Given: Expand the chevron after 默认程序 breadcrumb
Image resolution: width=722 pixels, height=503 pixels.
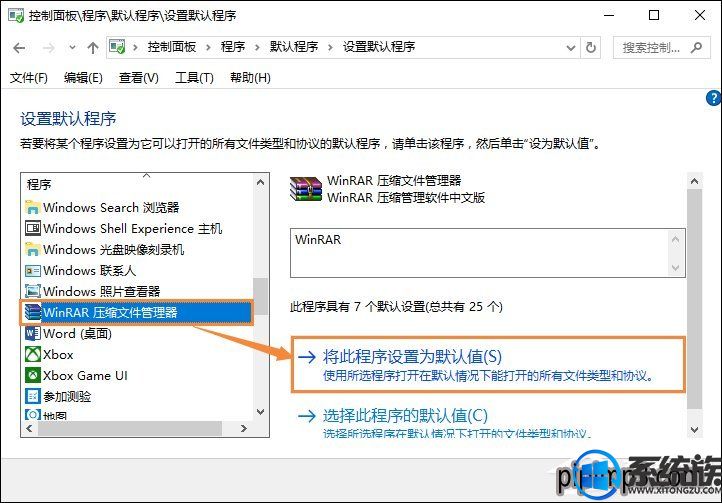Looking at the screenshot, I should pyautogui.click(x=330, y=47).
